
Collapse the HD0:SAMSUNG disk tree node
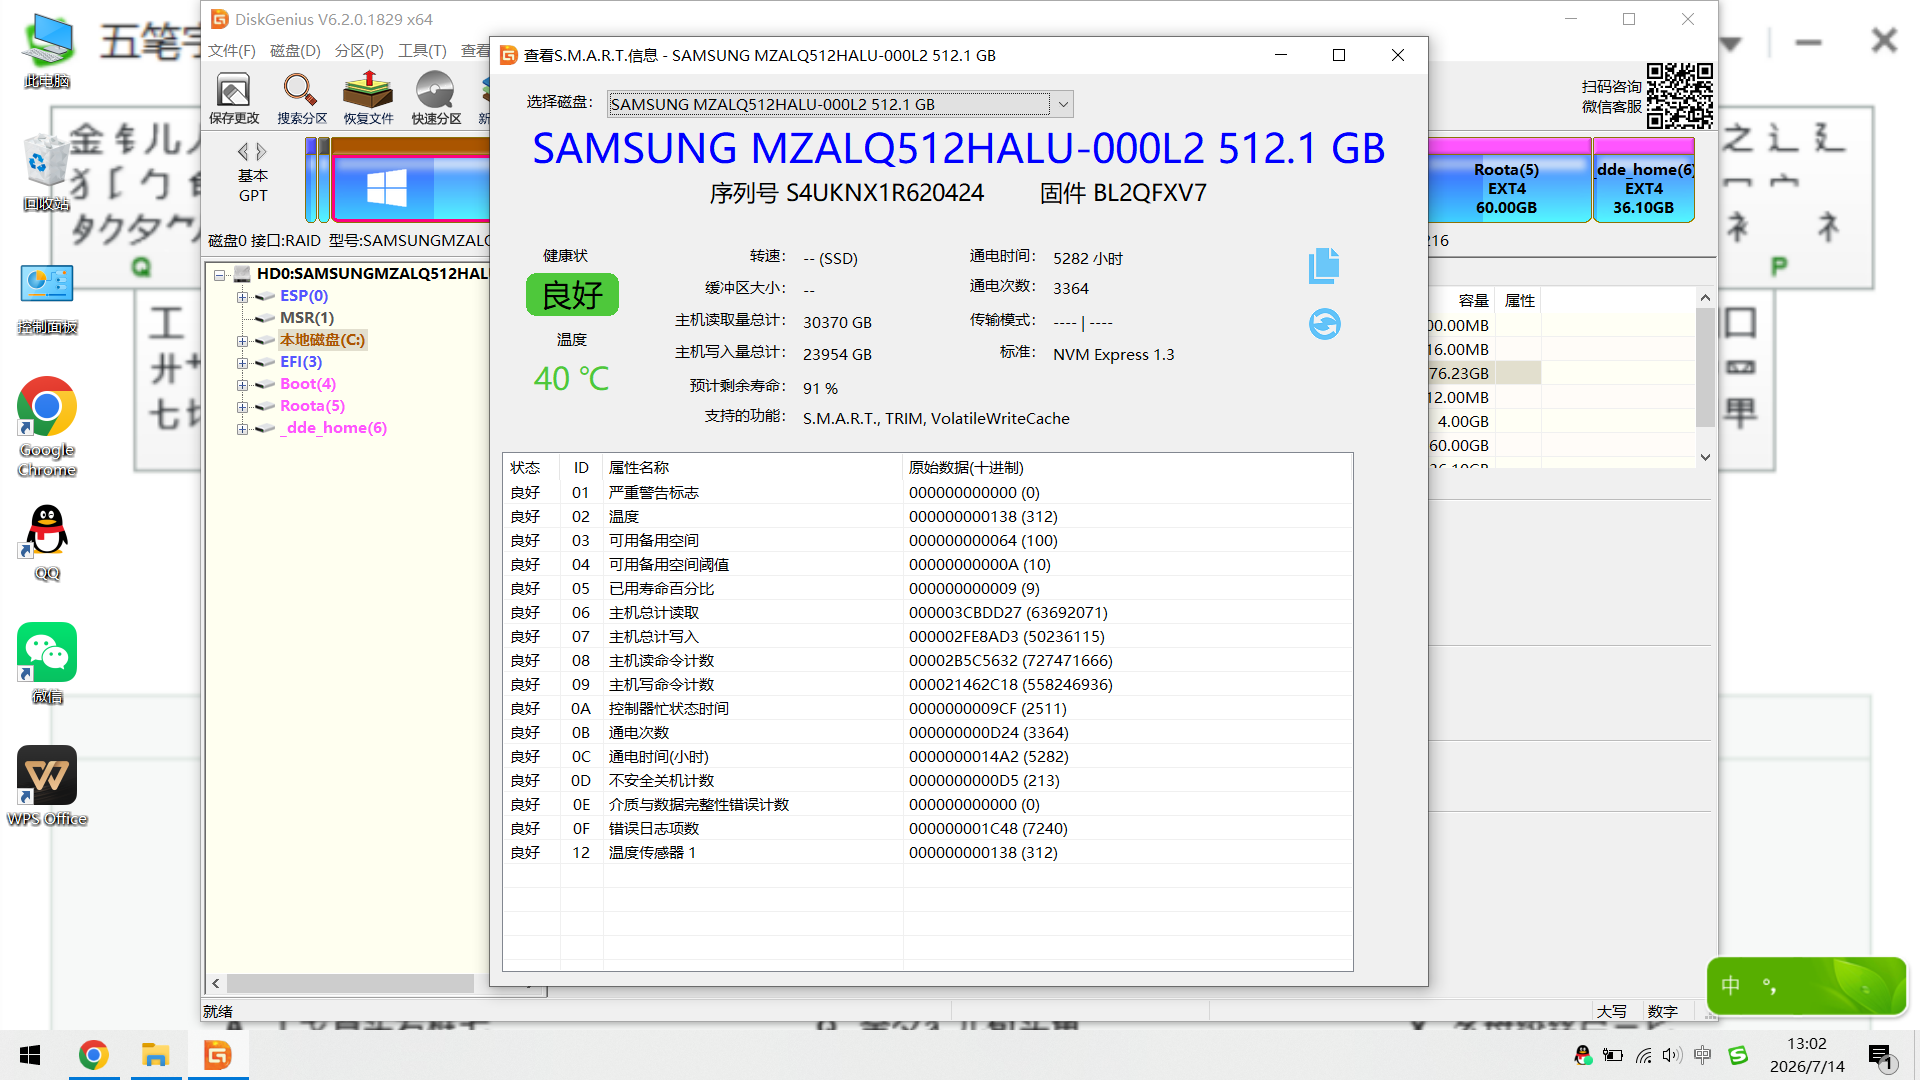point(219,275)
